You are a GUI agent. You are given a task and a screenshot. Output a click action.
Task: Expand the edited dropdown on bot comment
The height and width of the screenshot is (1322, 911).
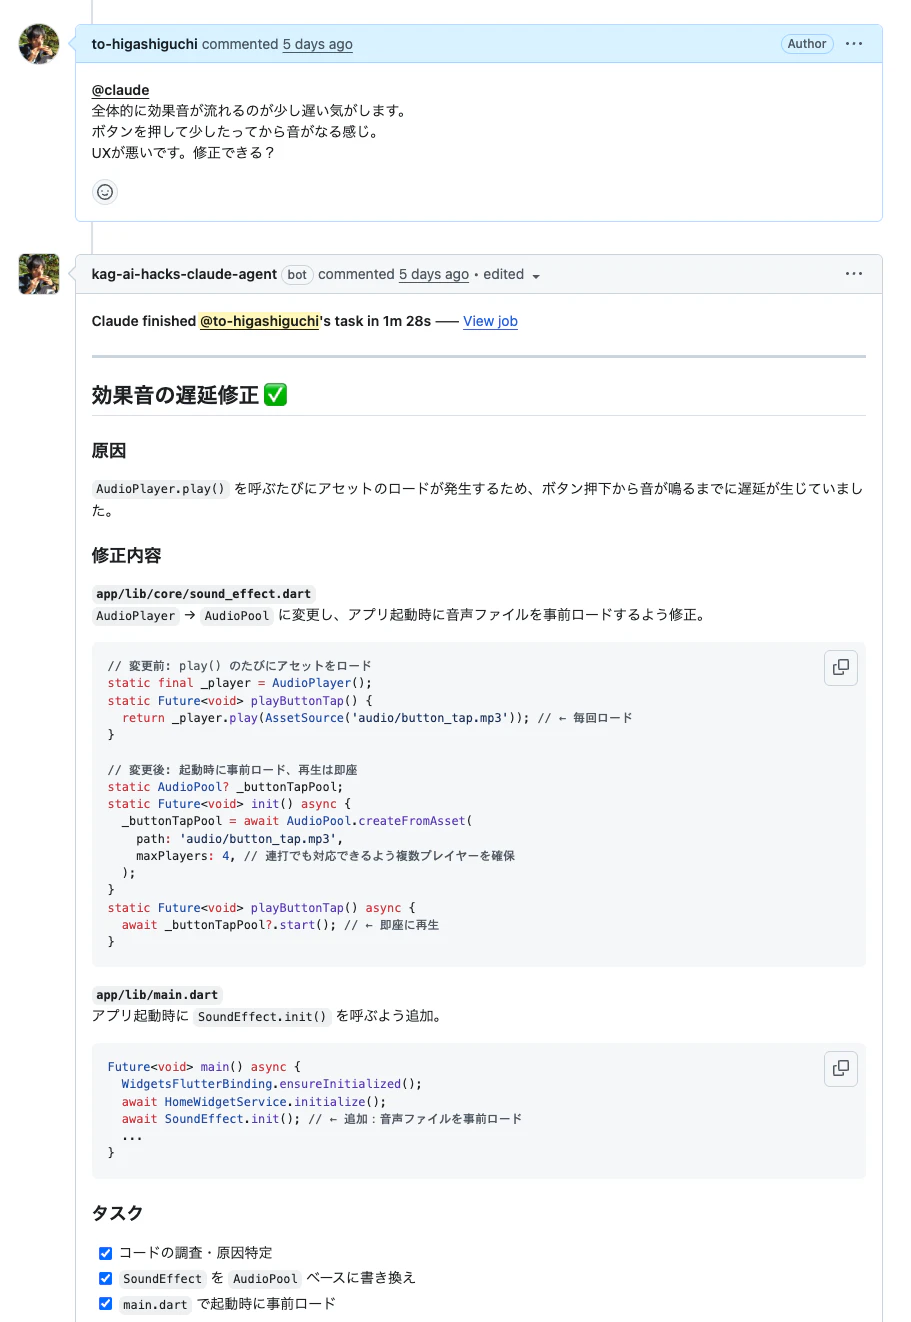511,274
